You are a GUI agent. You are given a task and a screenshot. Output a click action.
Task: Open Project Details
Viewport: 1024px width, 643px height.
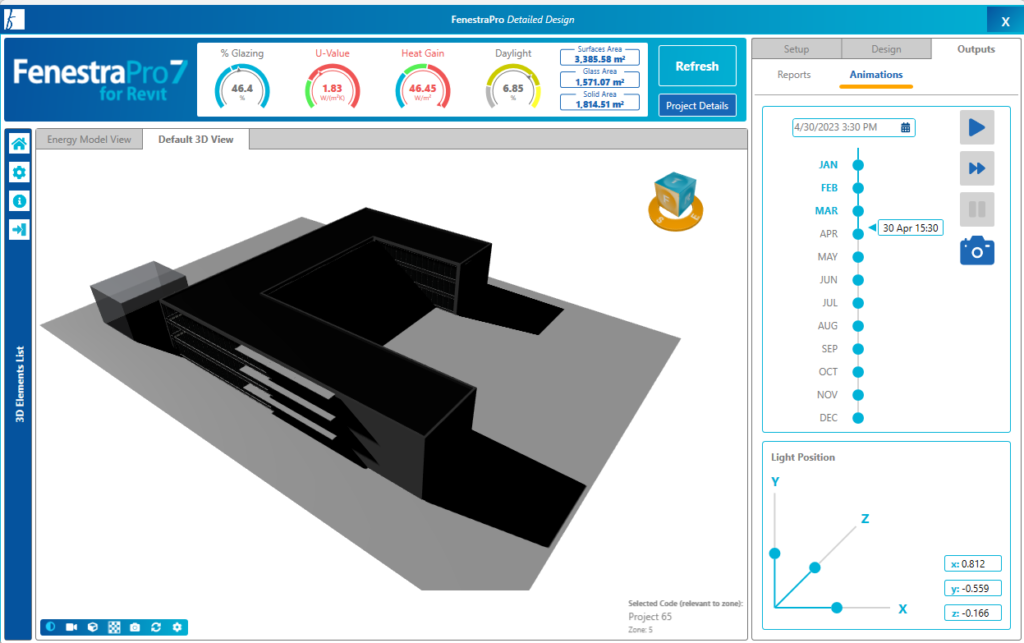click(697, 105)
